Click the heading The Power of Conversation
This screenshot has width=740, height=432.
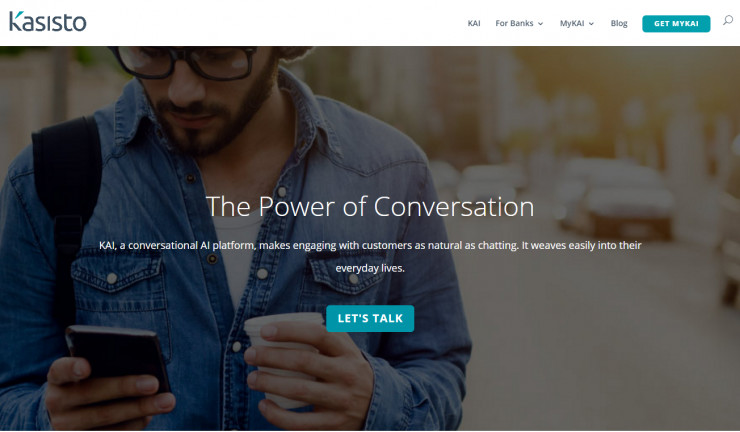tap(370, 206)
